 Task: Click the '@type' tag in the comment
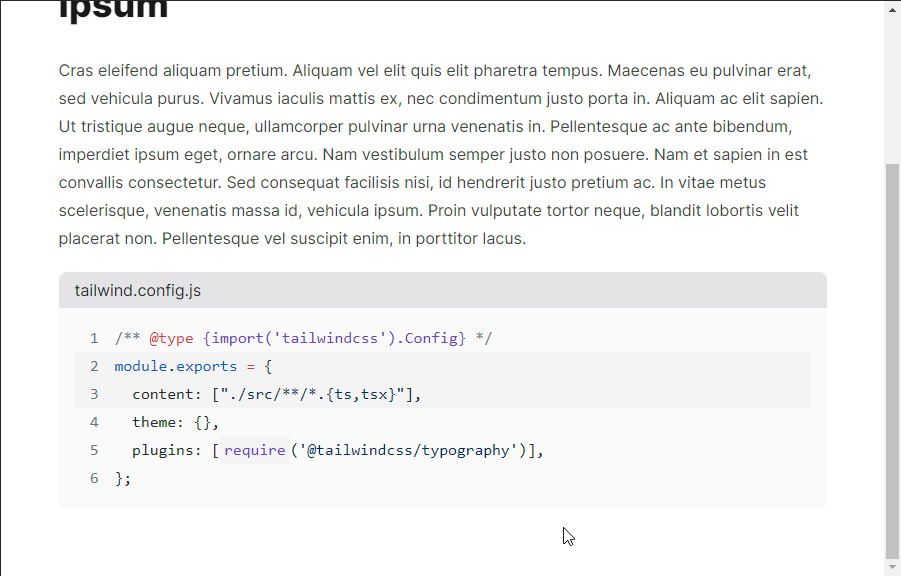click(x=171, y=338)
